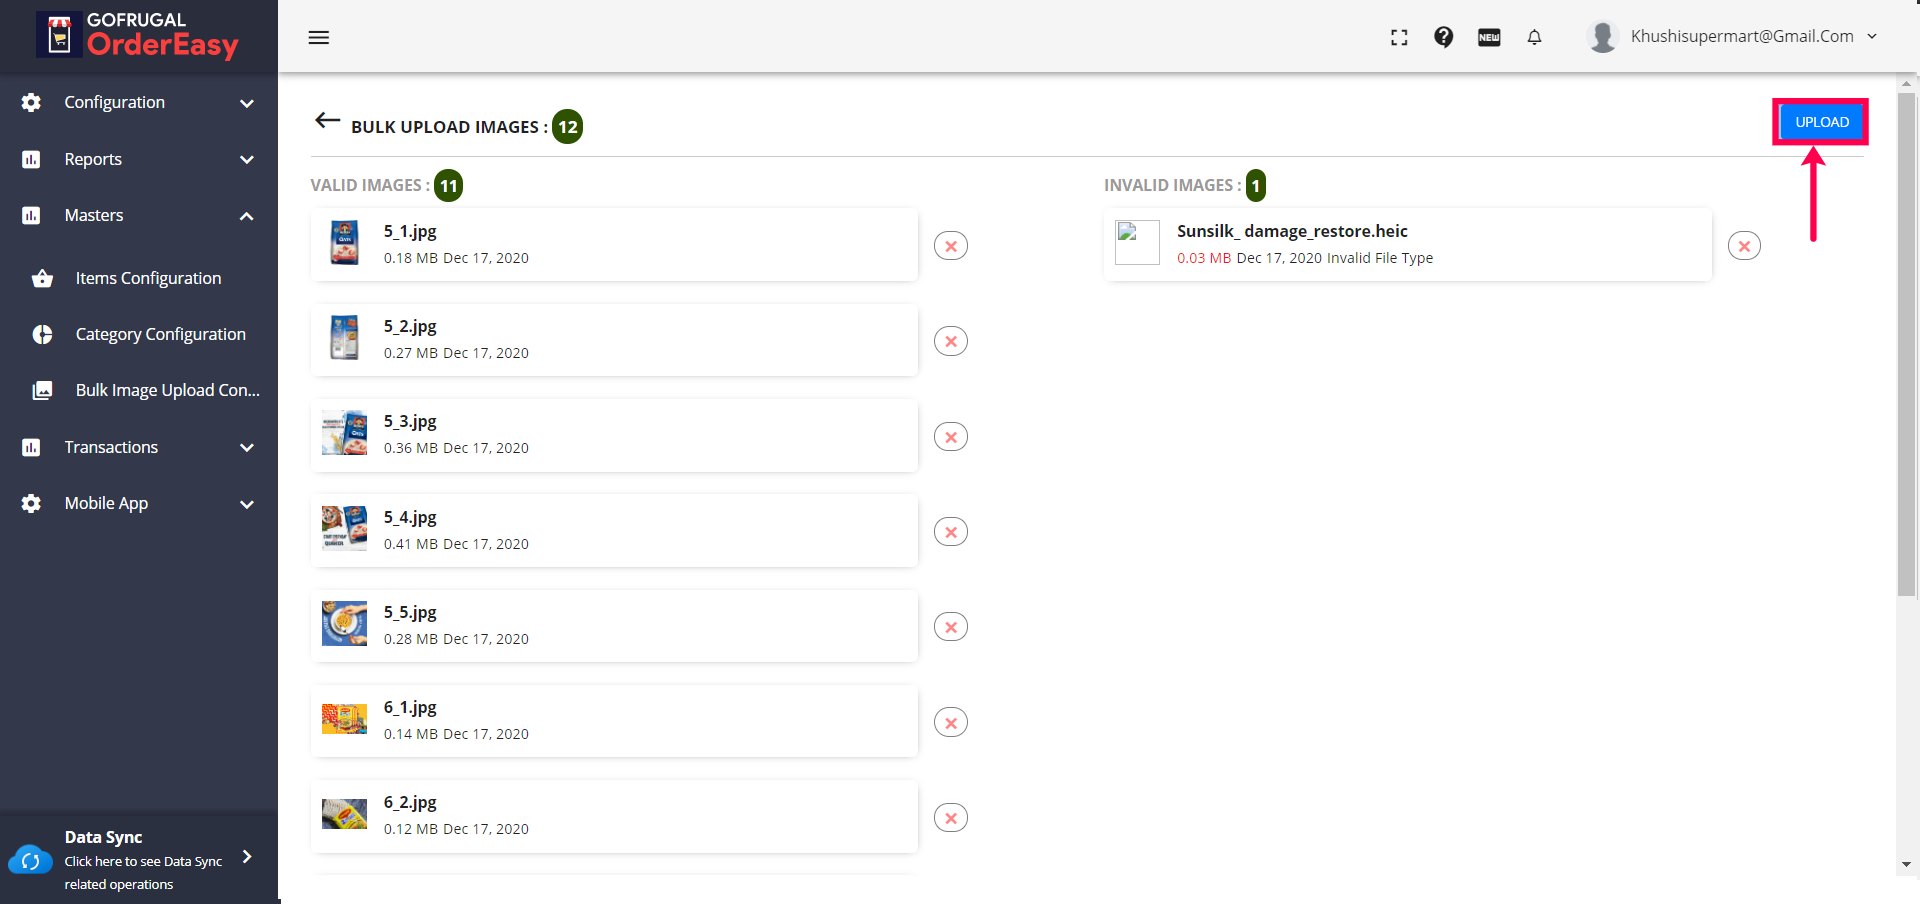
Task: Click the Sunsilk_damage_restore.heic file name
Action: [x=1292, y=231]
